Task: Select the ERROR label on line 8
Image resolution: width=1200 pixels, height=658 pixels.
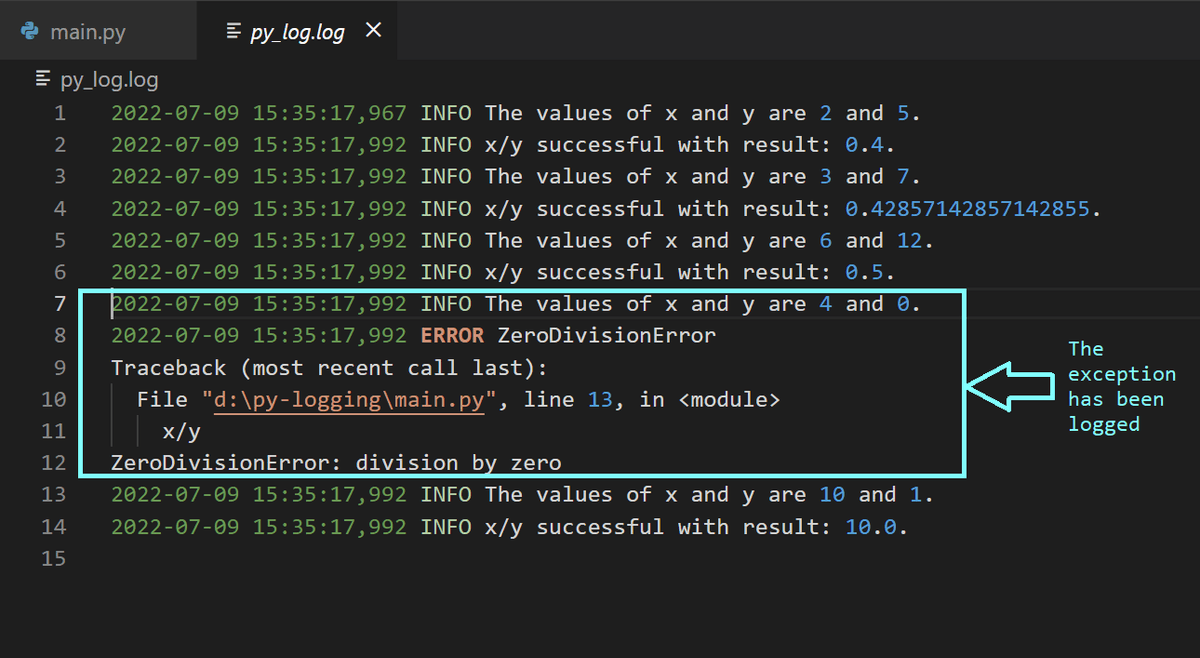Action: (x=452, y=335)
